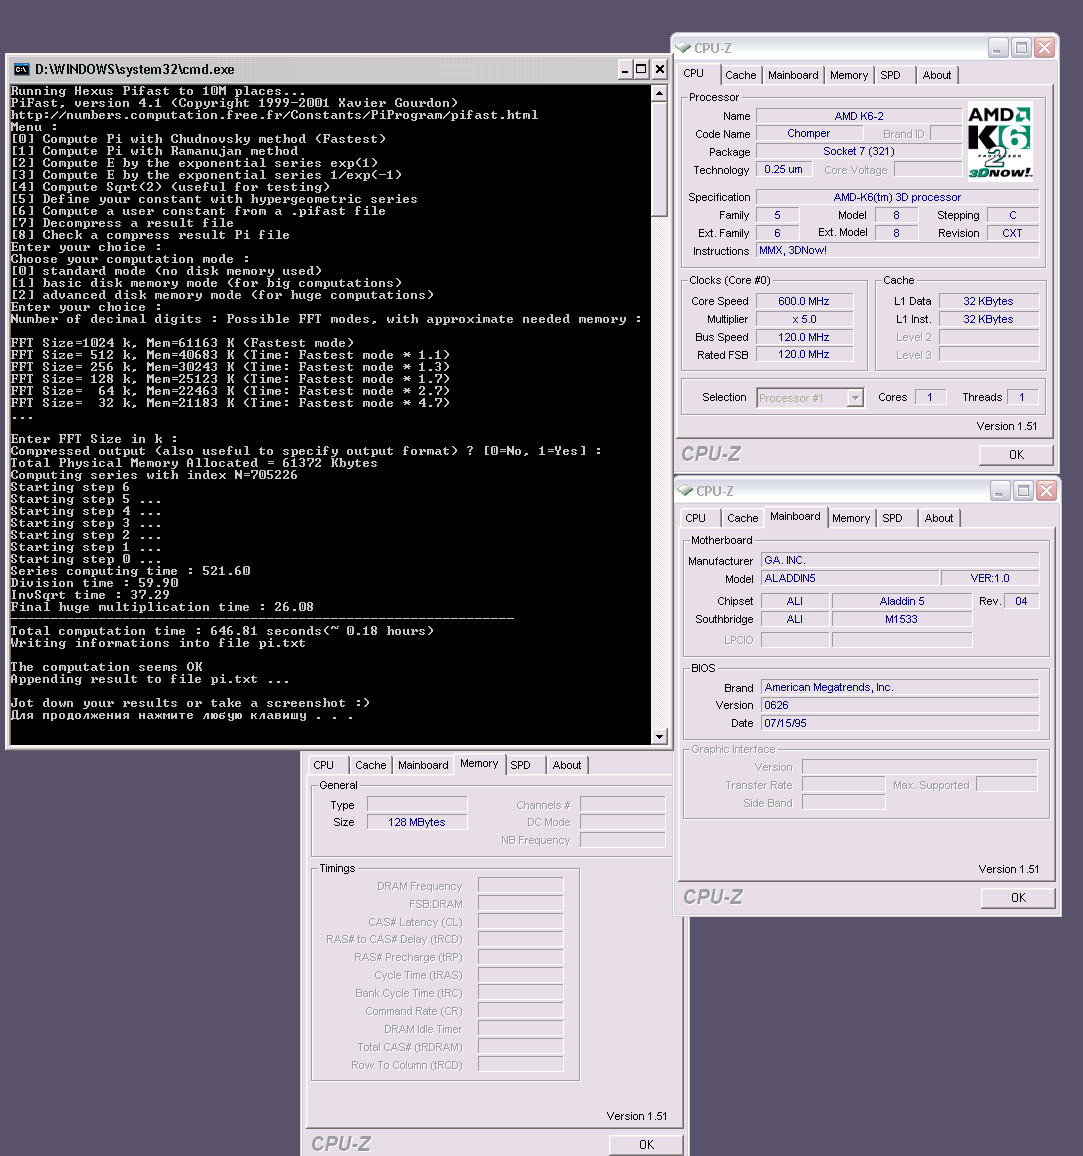This screenshot has width=1083, height=1156.
Task: Click OK in the CPU-Z Memory window
Action: [647, 1145]
